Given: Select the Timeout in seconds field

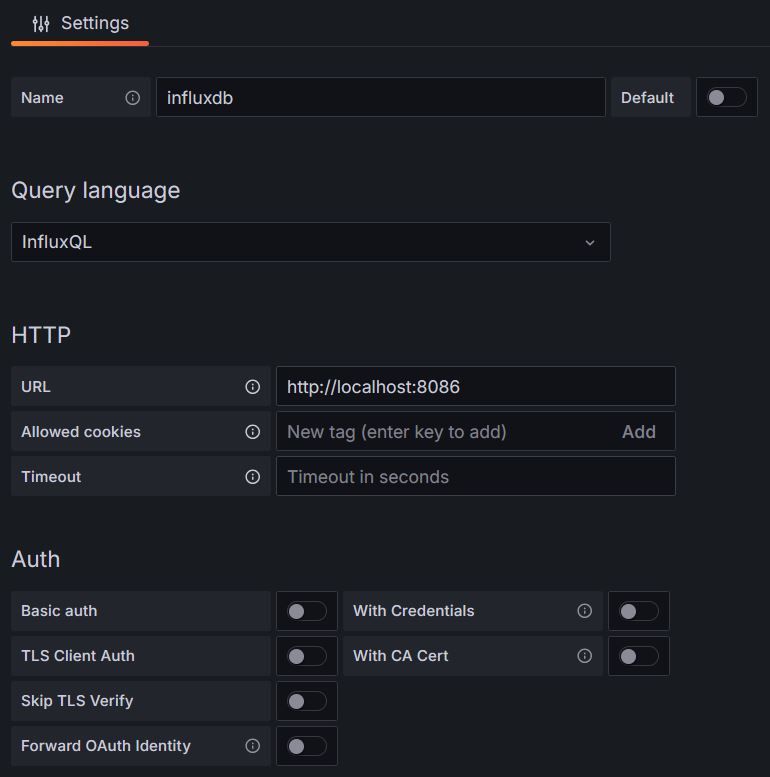Looking at the screenshot, I should coord(475,477).
